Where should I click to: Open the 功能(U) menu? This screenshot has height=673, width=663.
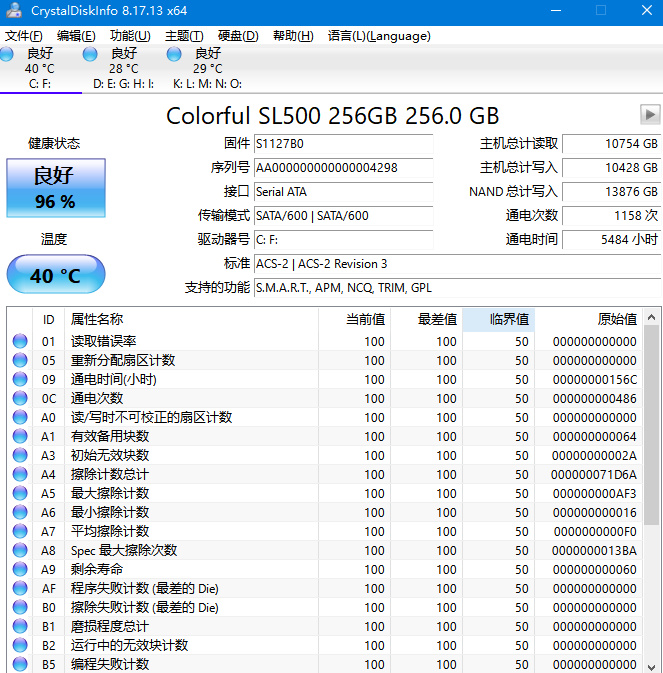point(130,36)
